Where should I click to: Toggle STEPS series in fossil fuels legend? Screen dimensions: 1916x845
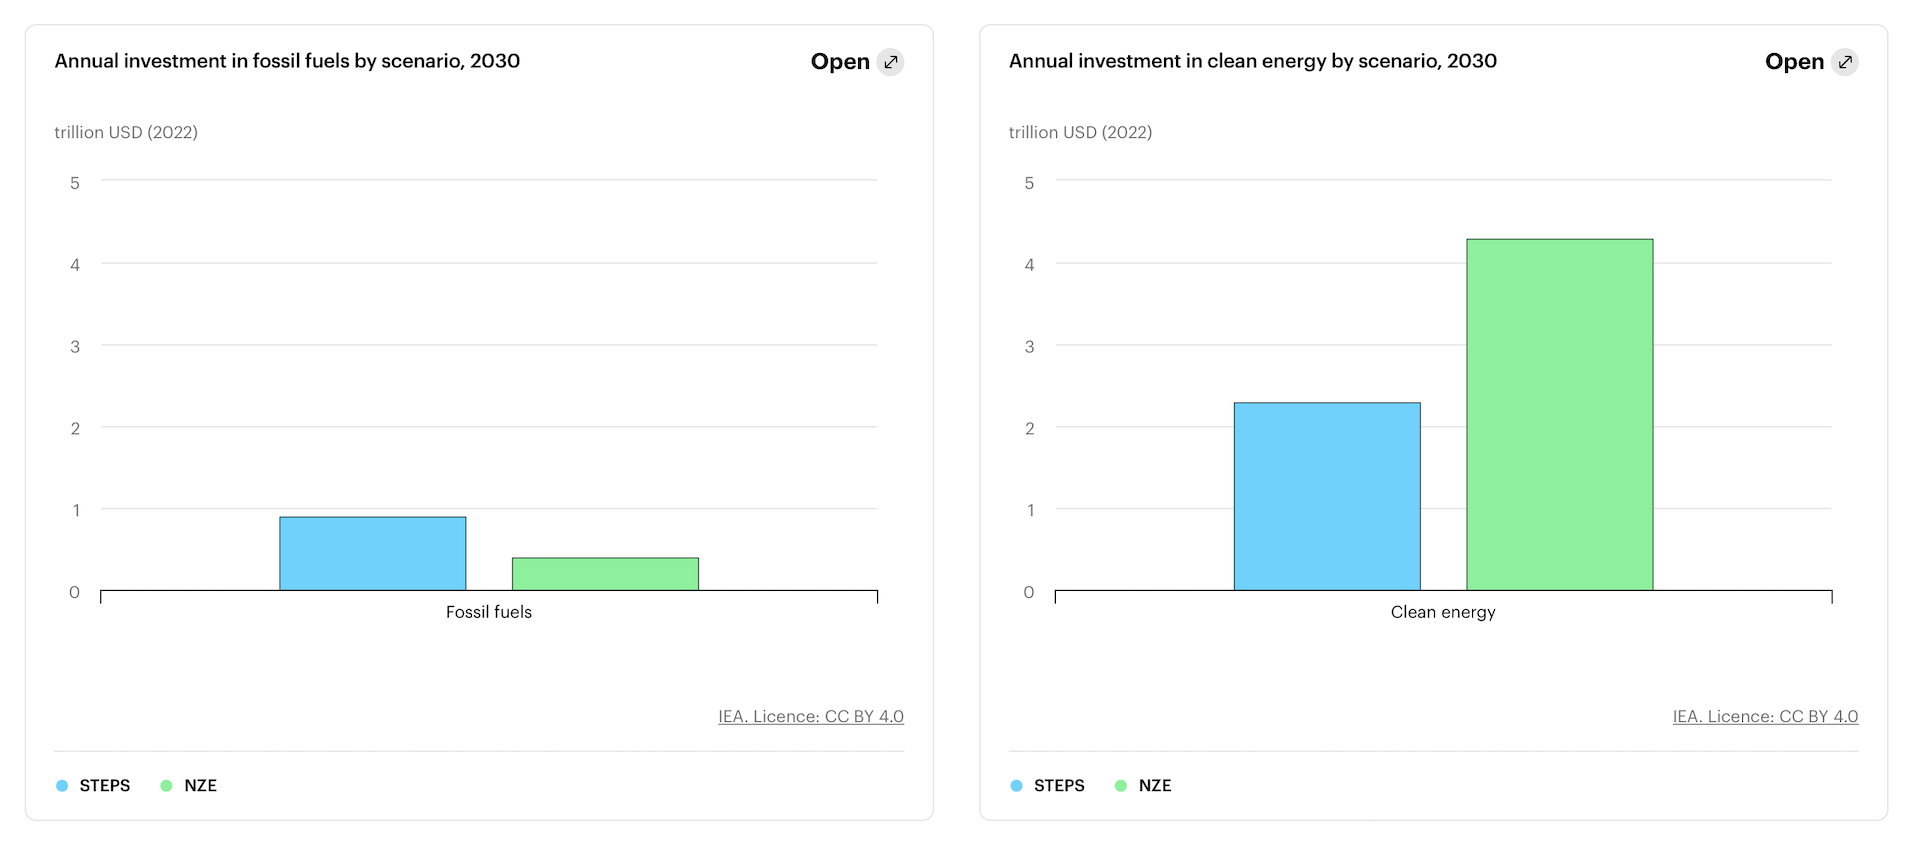point(94,786)
